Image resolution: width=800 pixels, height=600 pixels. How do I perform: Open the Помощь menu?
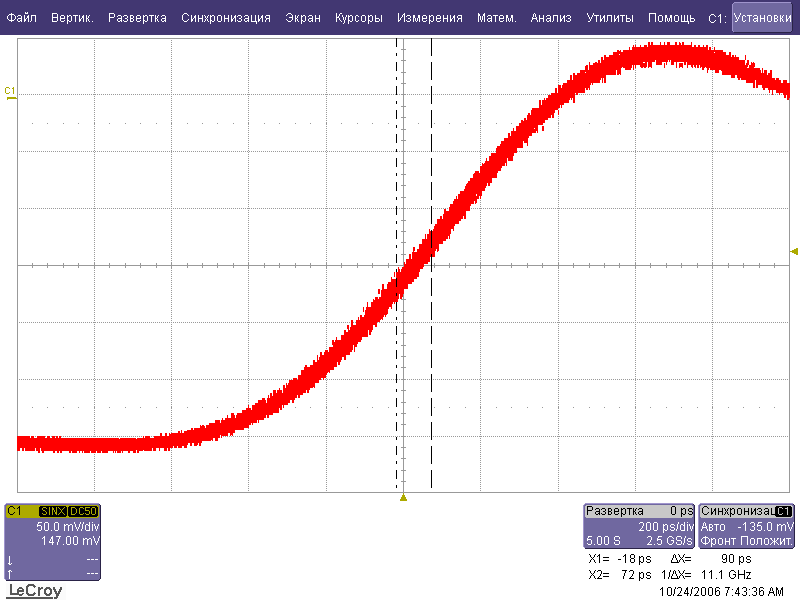tap(671, 18)
